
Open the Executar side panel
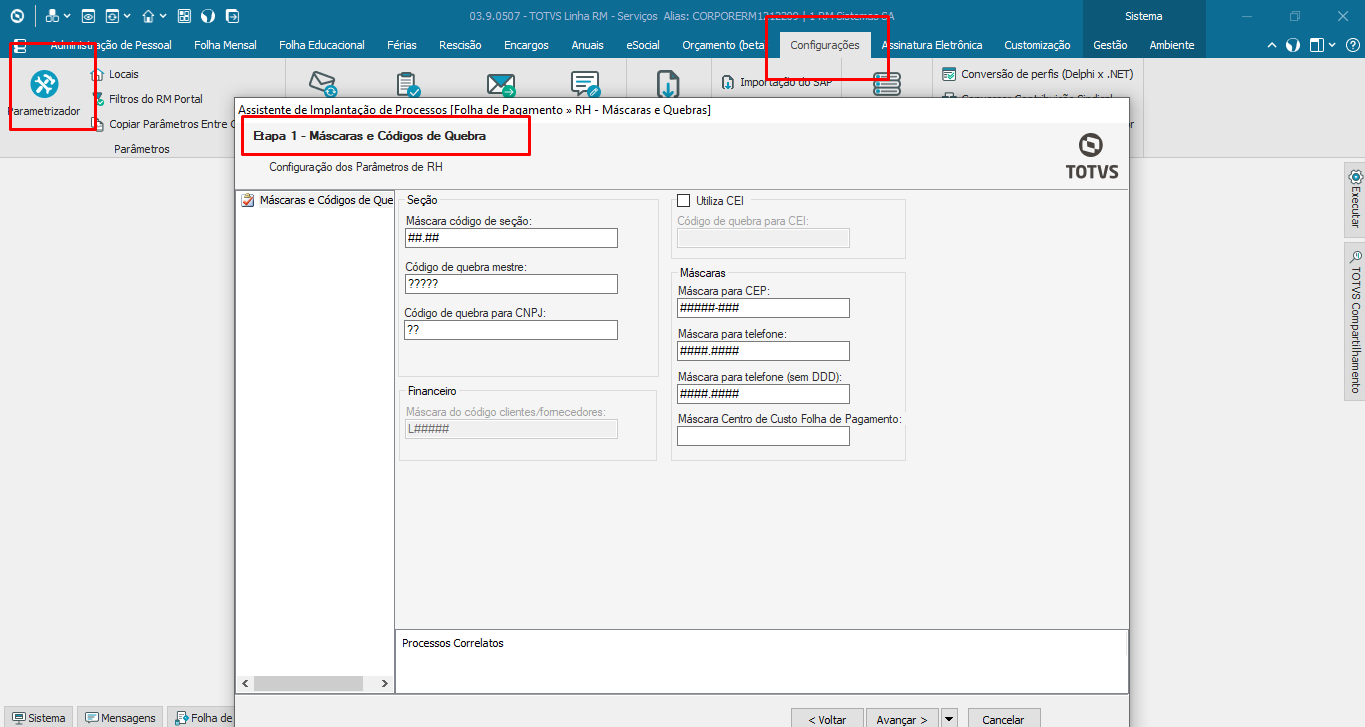(x=1354, y=198)
